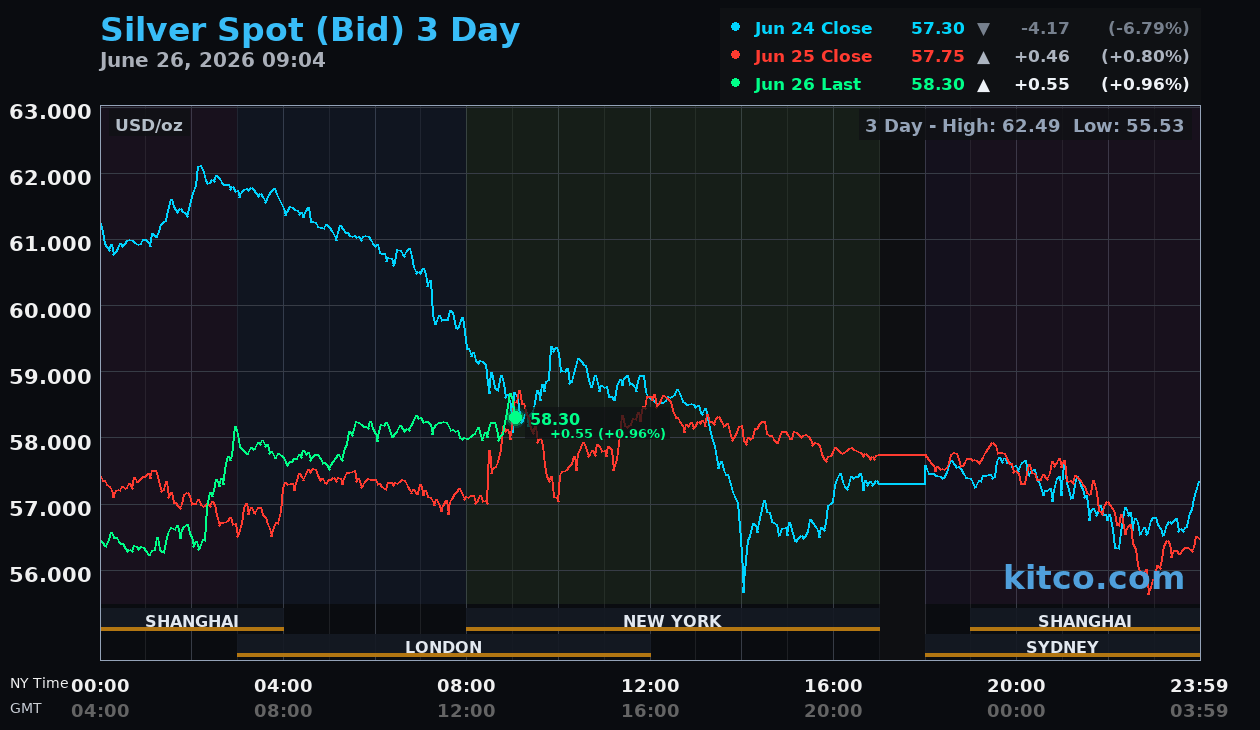This screenshot has height=730, width=1260.
Task: Click the Jun 24 Close legend label
Action: tap(813, 29)
